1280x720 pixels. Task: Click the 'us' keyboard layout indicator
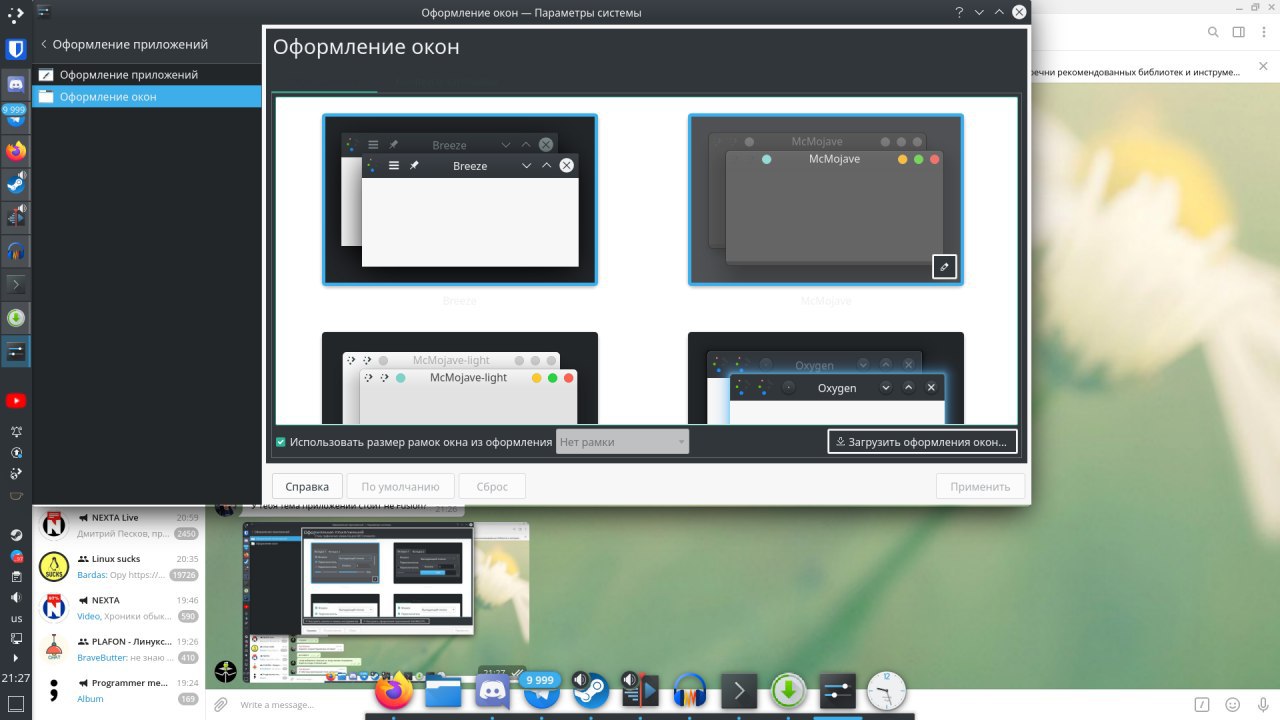[16, 618]
